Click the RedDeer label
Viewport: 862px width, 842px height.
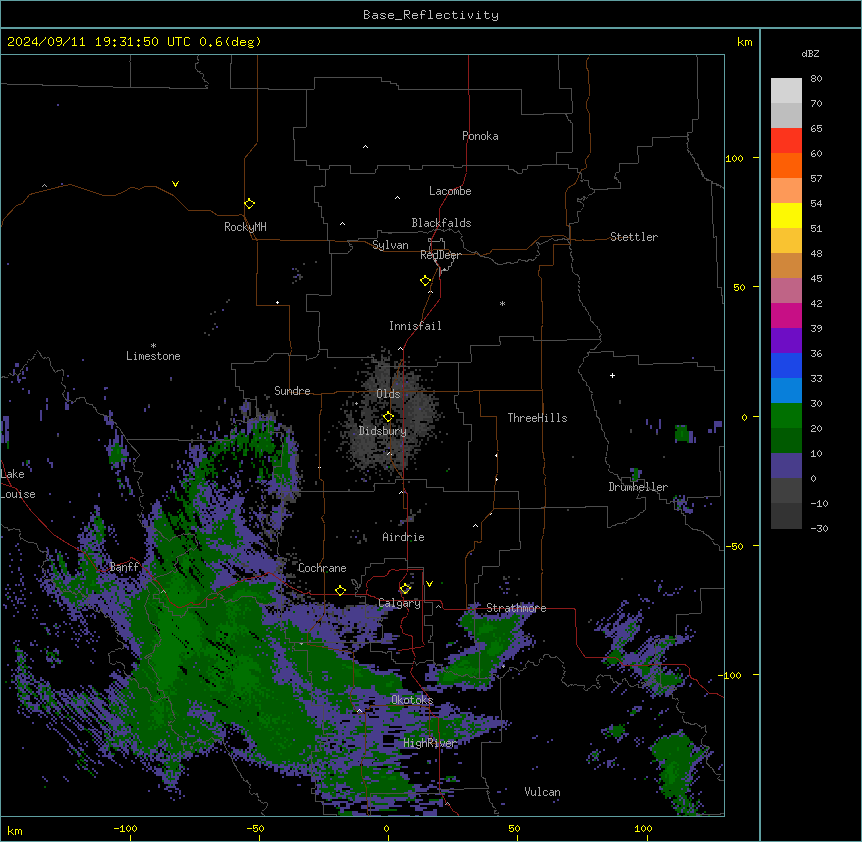(440, 255)
